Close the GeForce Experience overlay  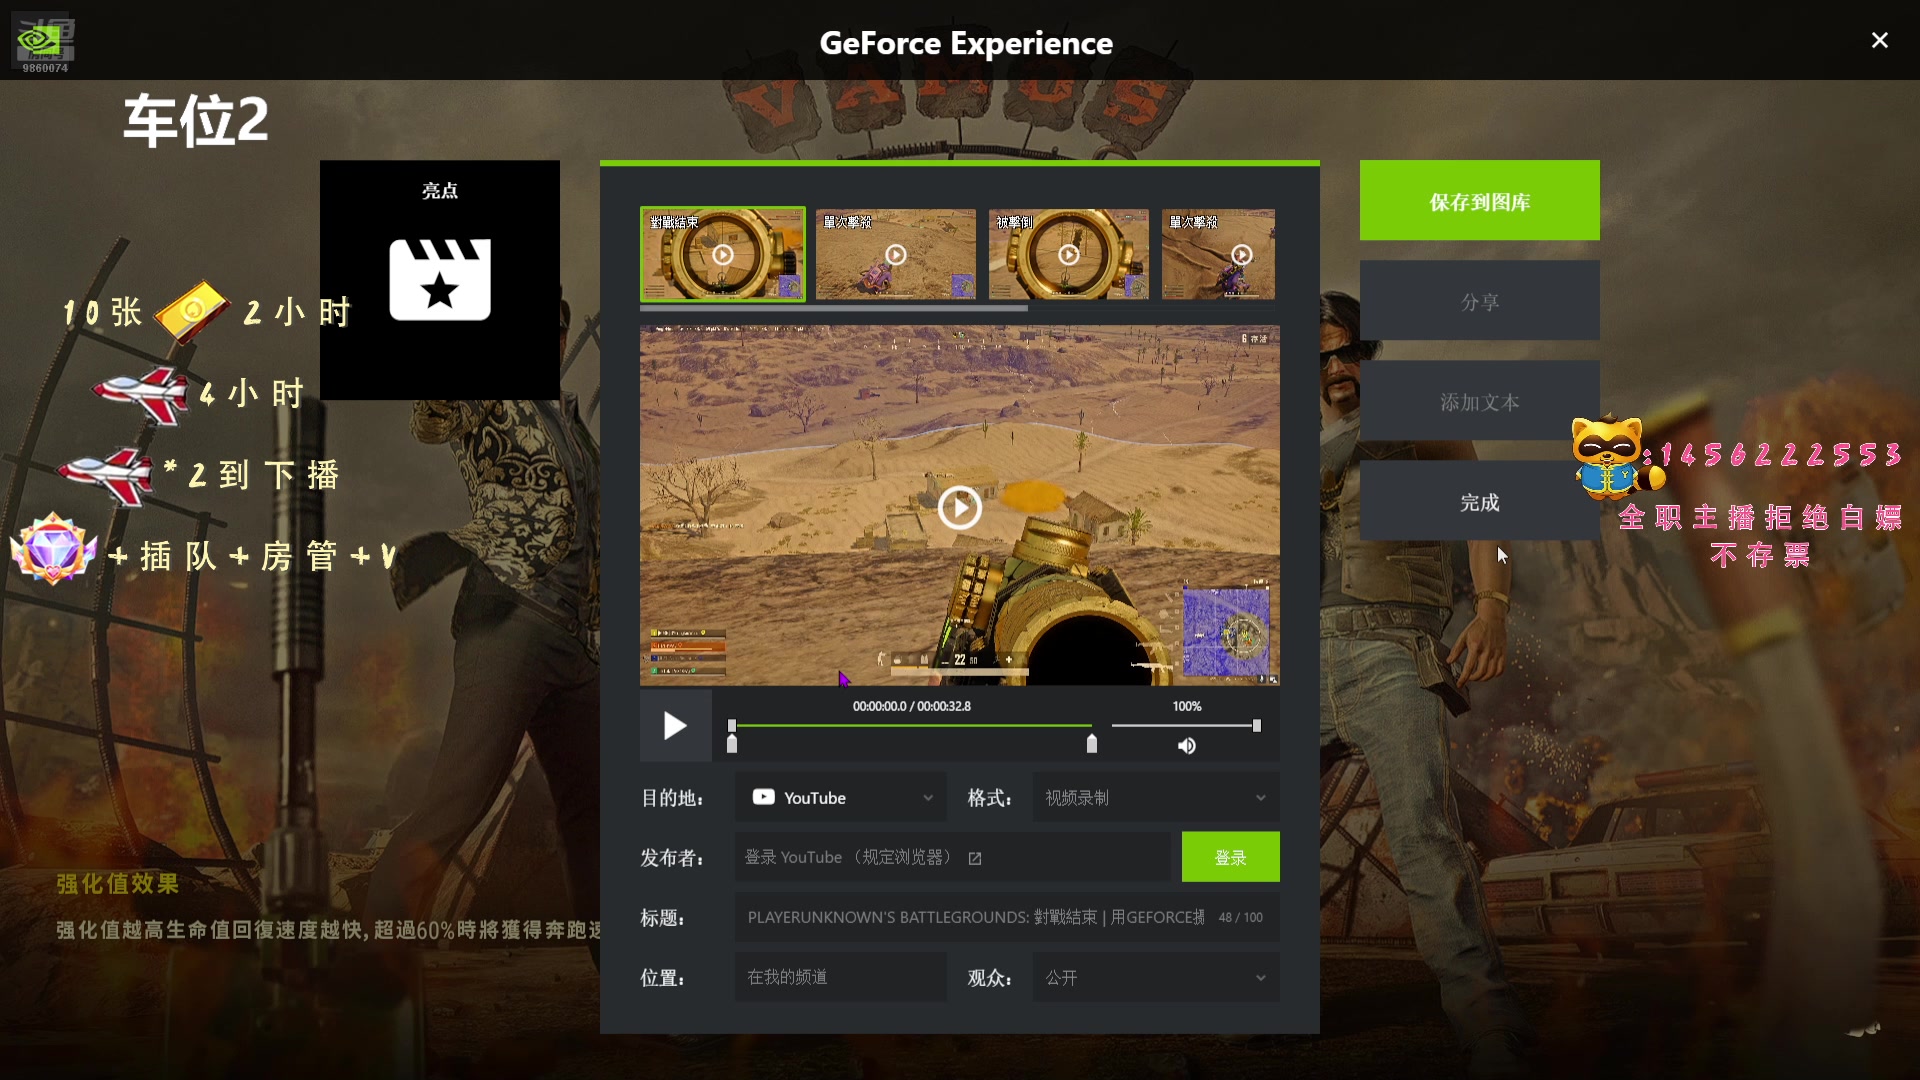1880,40
